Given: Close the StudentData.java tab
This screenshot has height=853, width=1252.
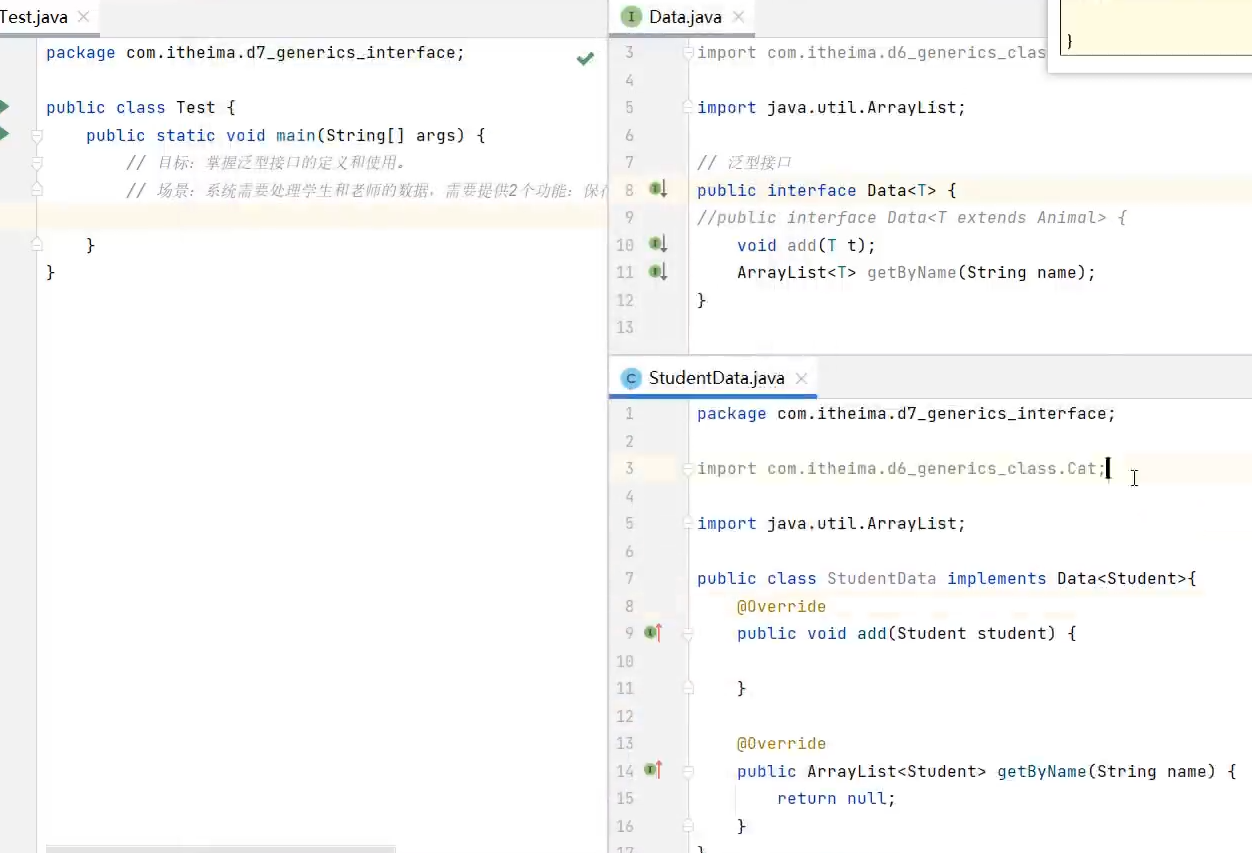Looking at the screenshot, I should [801, 378].
